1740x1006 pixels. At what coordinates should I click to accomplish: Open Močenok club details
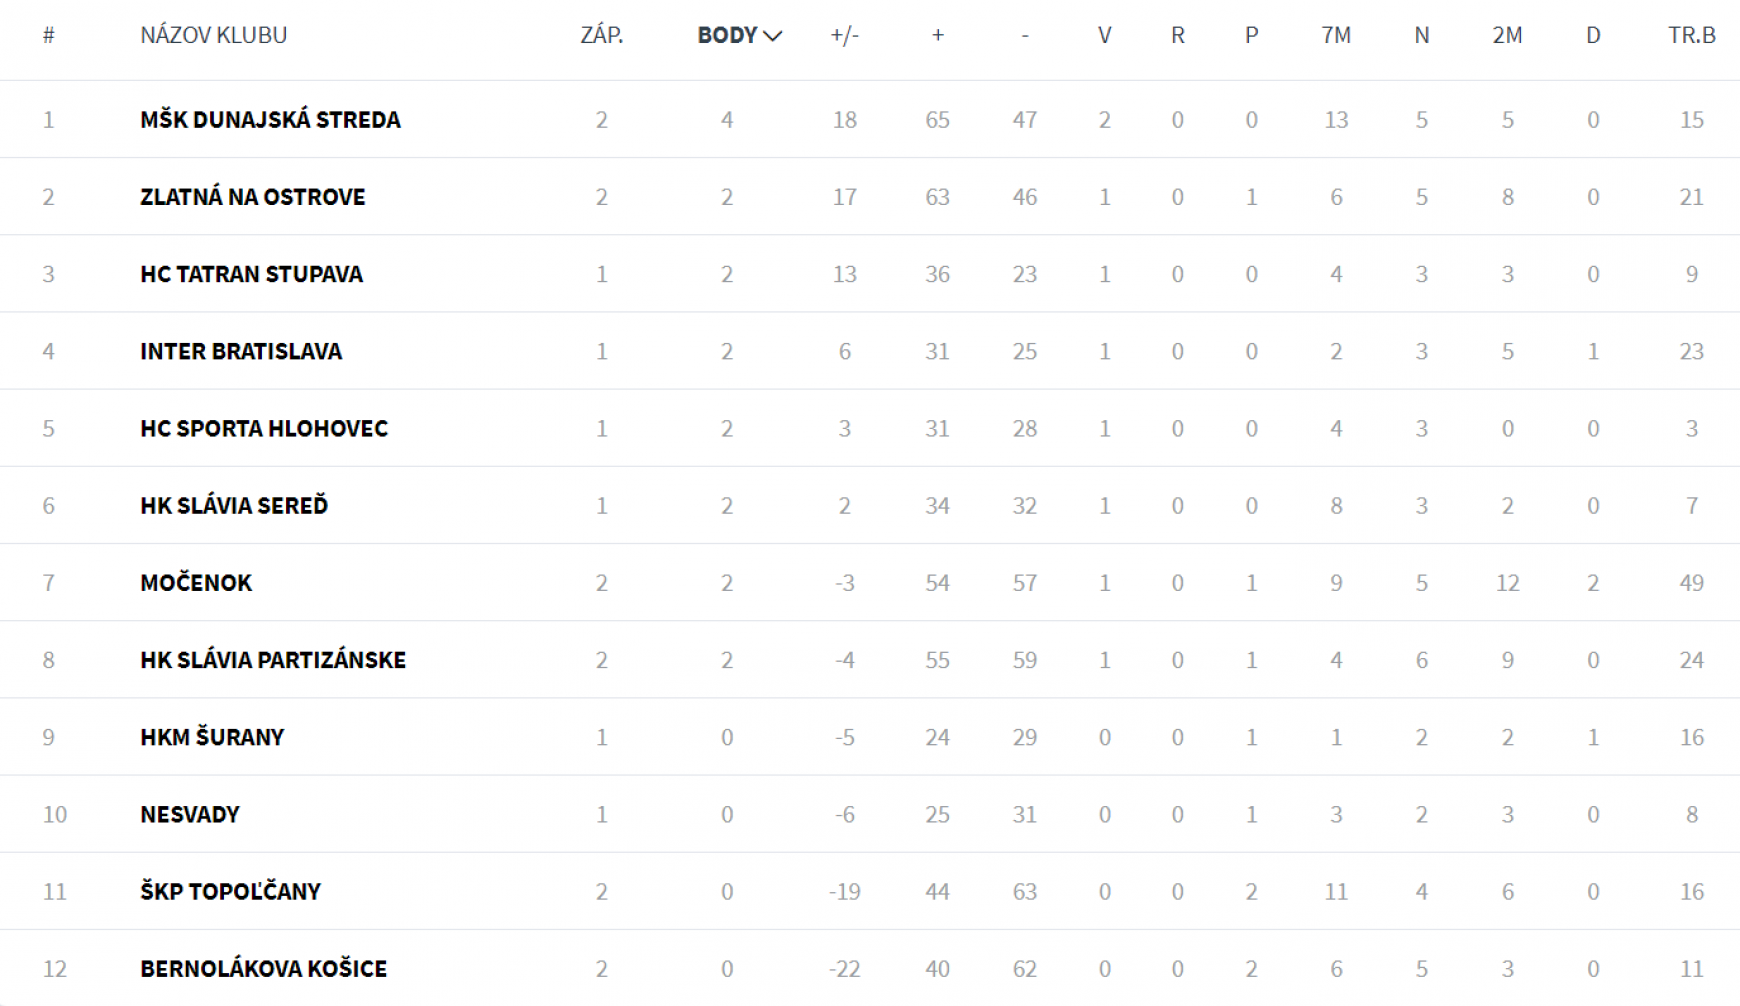(x=196, y=582)
